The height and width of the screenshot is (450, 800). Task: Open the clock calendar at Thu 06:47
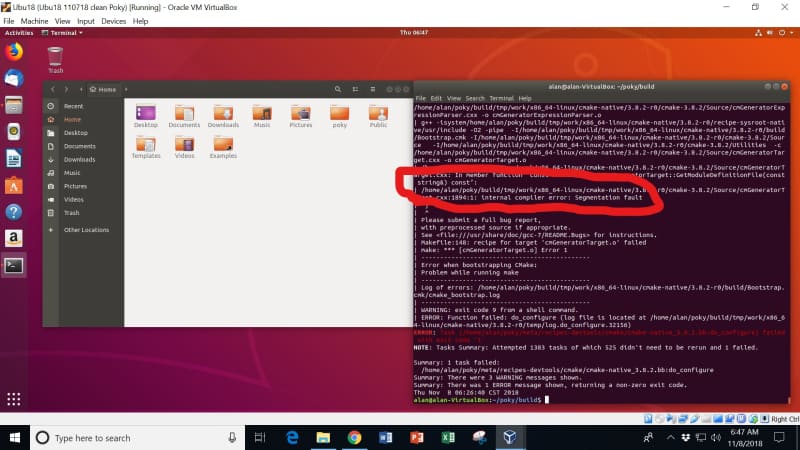click(x=414, y=33)
